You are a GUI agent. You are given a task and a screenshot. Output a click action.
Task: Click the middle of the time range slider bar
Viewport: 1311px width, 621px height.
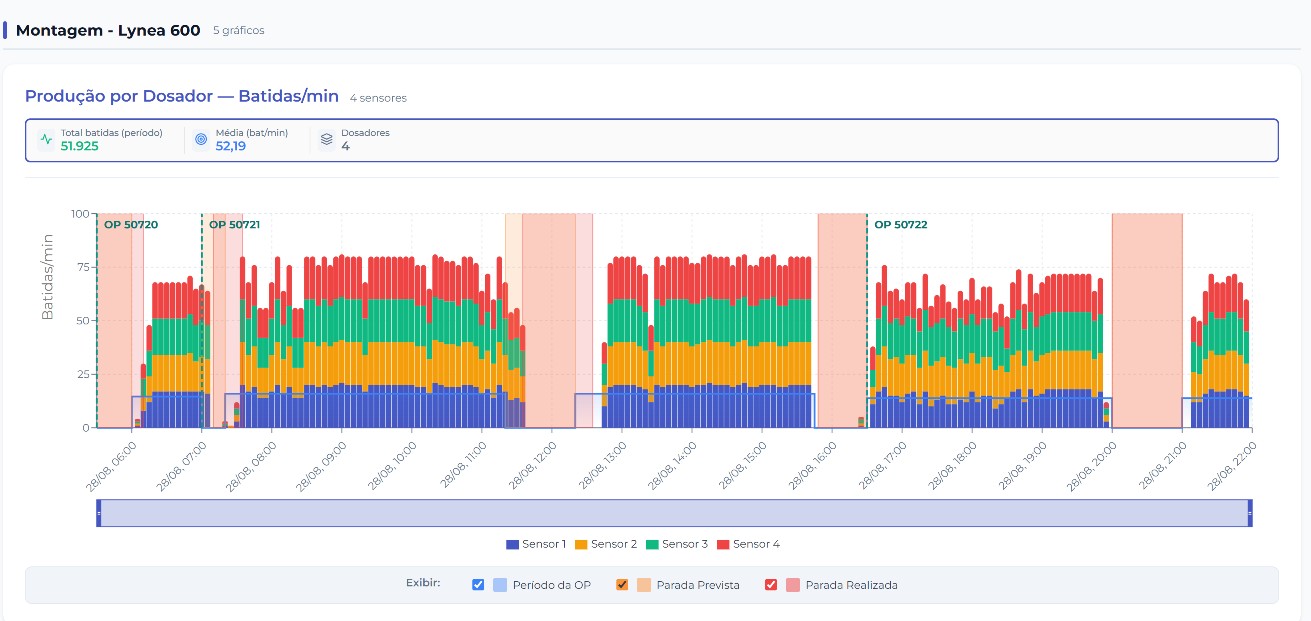(x=674, y=513)
